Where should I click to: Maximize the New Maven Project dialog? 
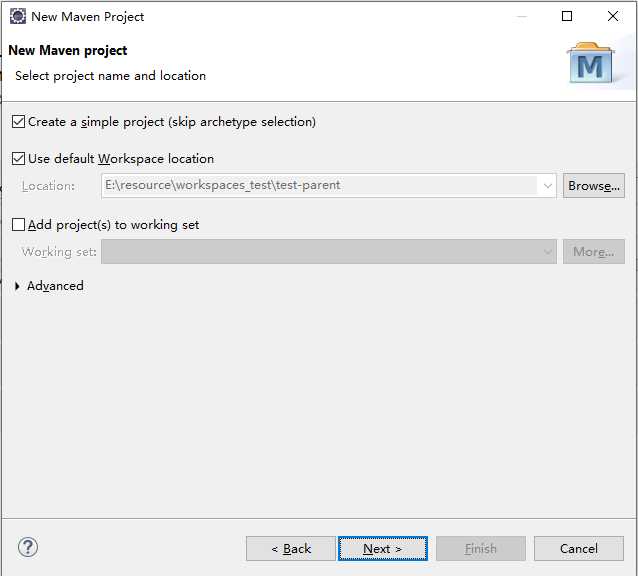[x=567, y=16]
